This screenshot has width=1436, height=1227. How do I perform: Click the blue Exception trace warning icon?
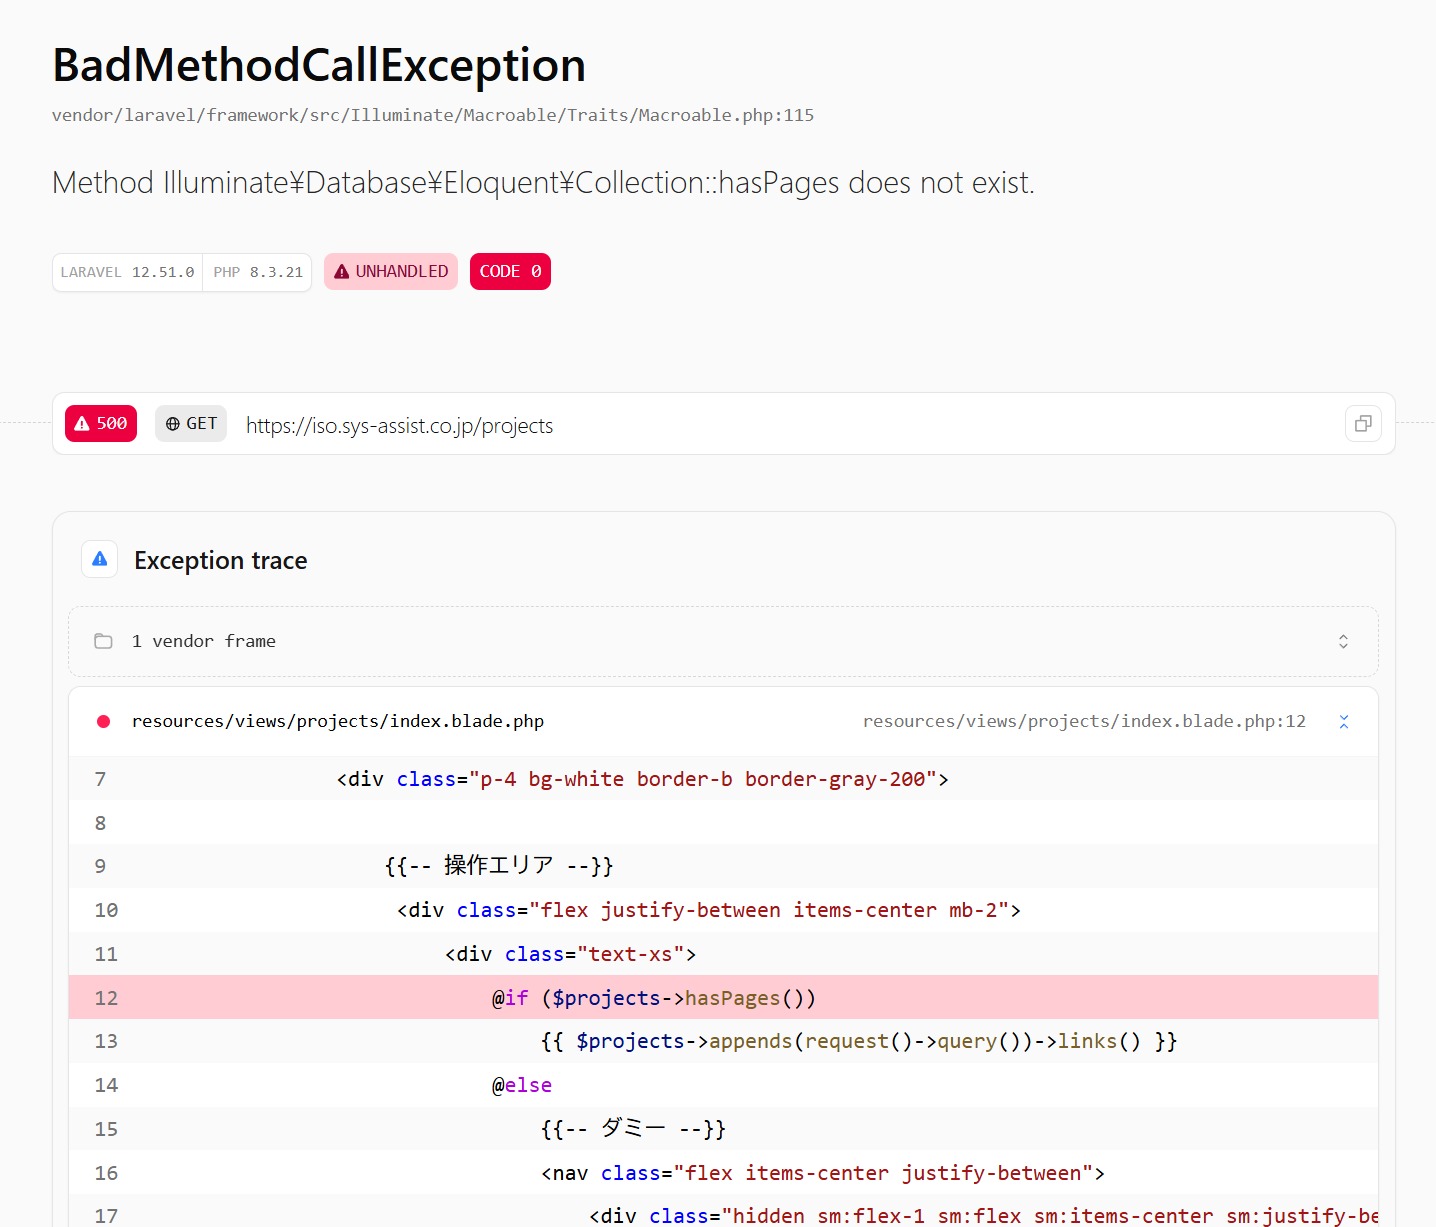100,560
